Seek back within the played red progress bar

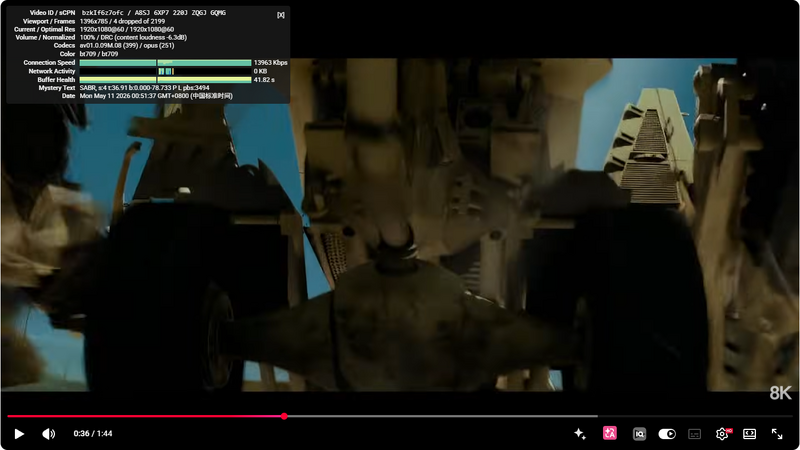coord(144,416)
